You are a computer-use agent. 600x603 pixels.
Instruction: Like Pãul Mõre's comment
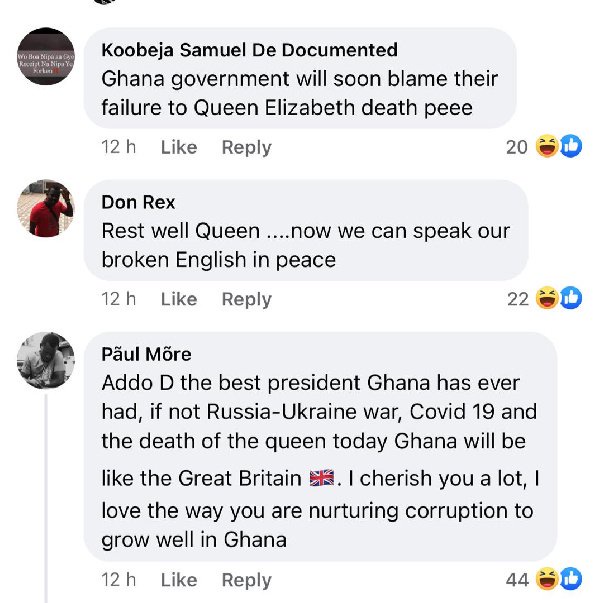tap(179, 580)
